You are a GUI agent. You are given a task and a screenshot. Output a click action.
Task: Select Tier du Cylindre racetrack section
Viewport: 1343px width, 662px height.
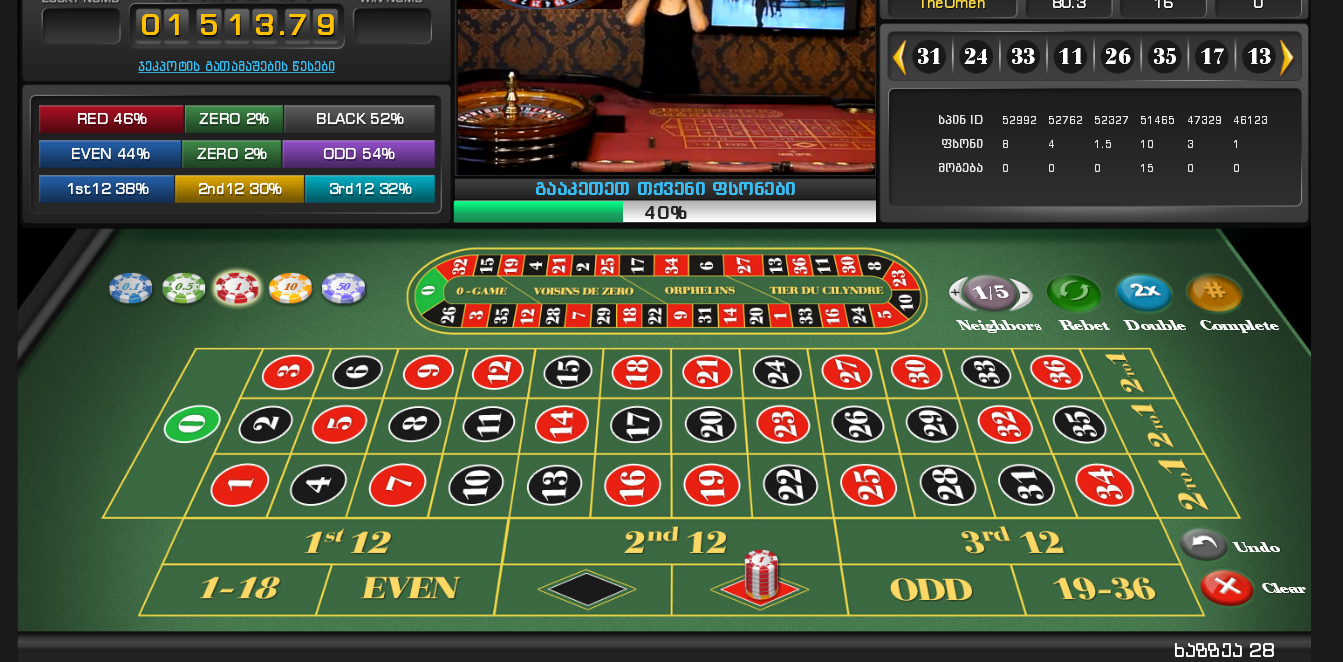point(826,290)
